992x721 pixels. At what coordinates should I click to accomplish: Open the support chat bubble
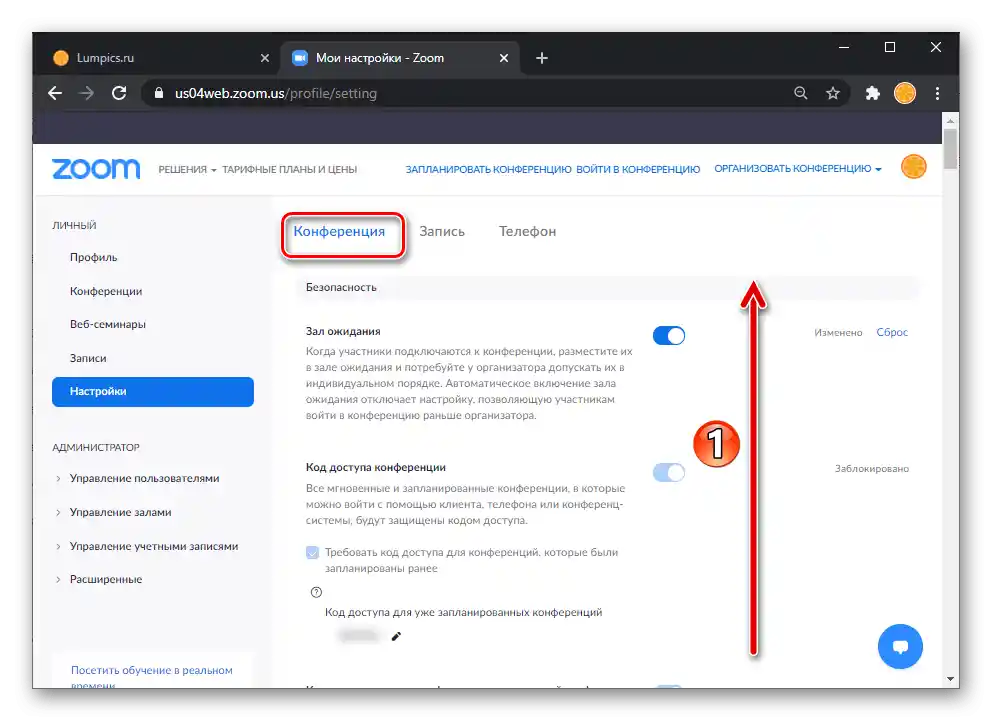tap(899, 646)
